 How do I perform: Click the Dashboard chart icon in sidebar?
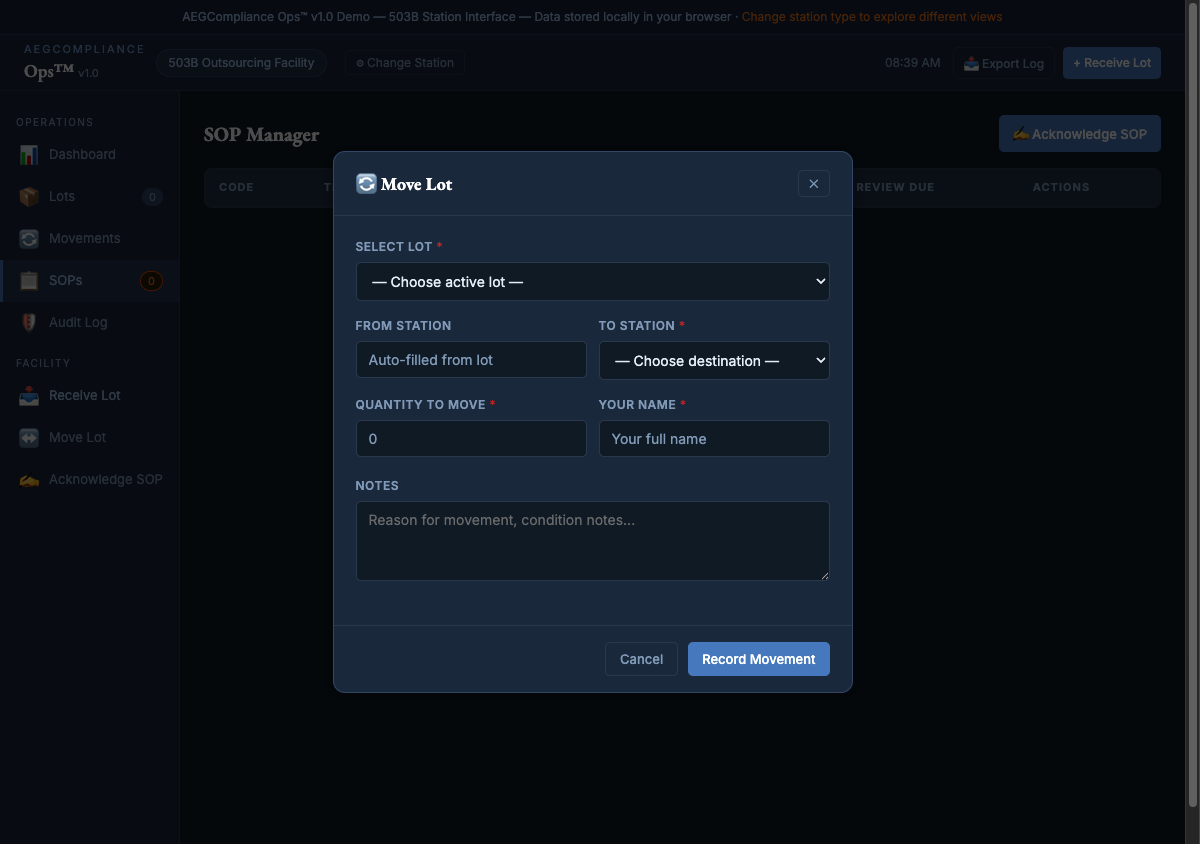[29, 155]
